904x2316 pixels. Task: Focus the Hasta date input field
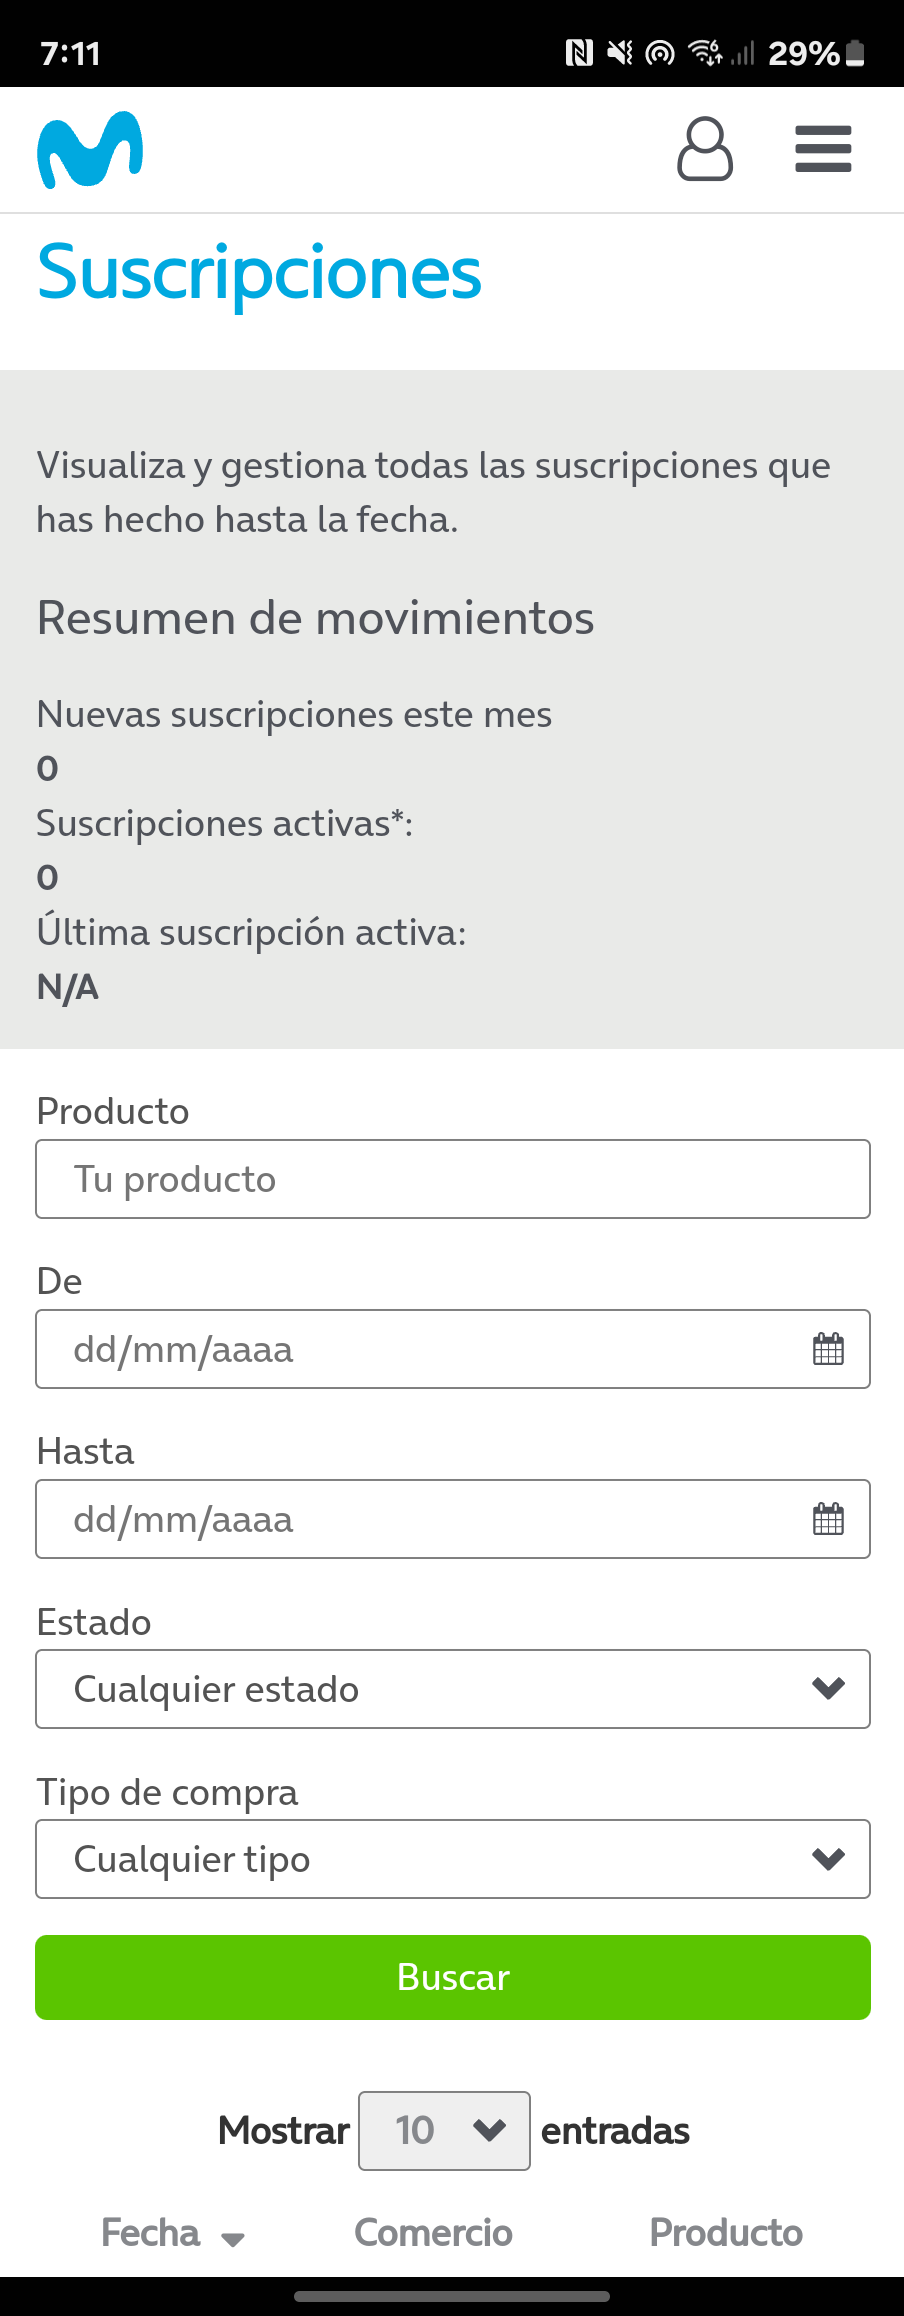[x=420, y=1519]
